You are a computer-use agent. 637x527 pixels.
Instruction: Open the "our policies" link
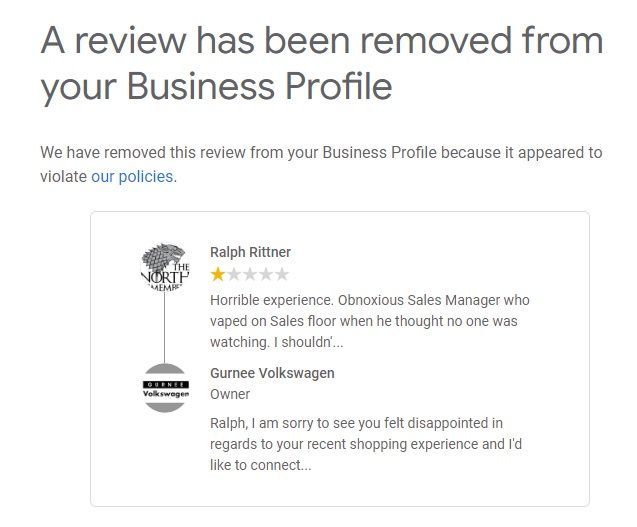(x=132, y=177)
